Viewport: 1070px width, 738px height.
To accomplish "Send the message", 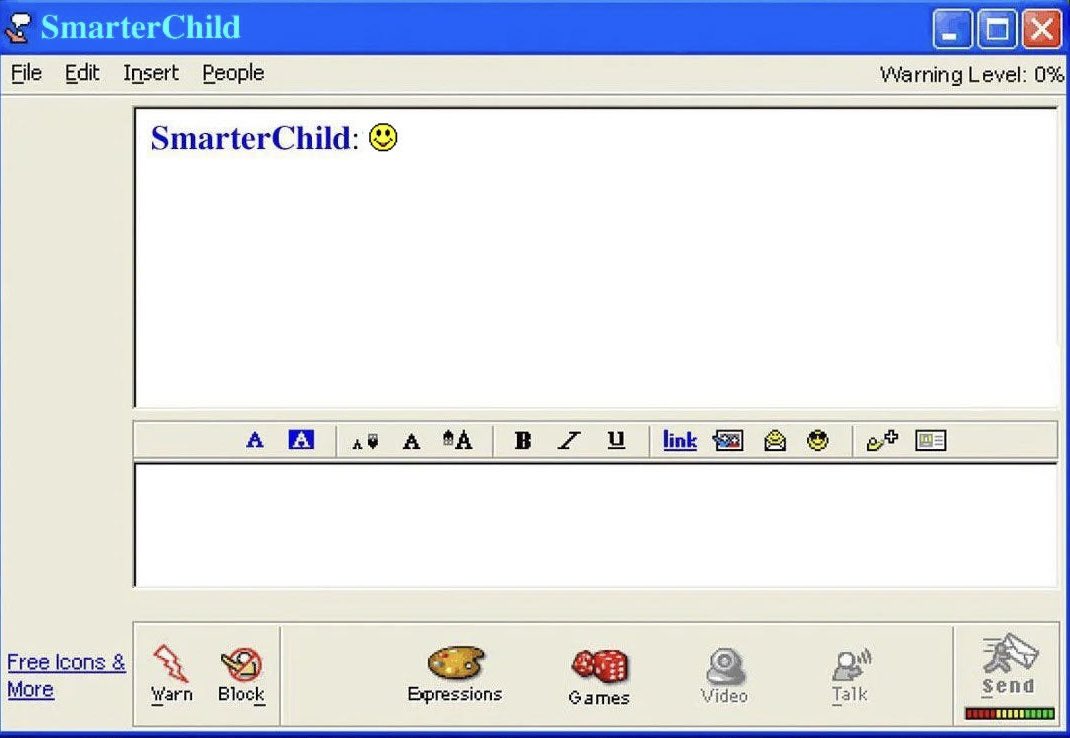I will coord(1009,666).
